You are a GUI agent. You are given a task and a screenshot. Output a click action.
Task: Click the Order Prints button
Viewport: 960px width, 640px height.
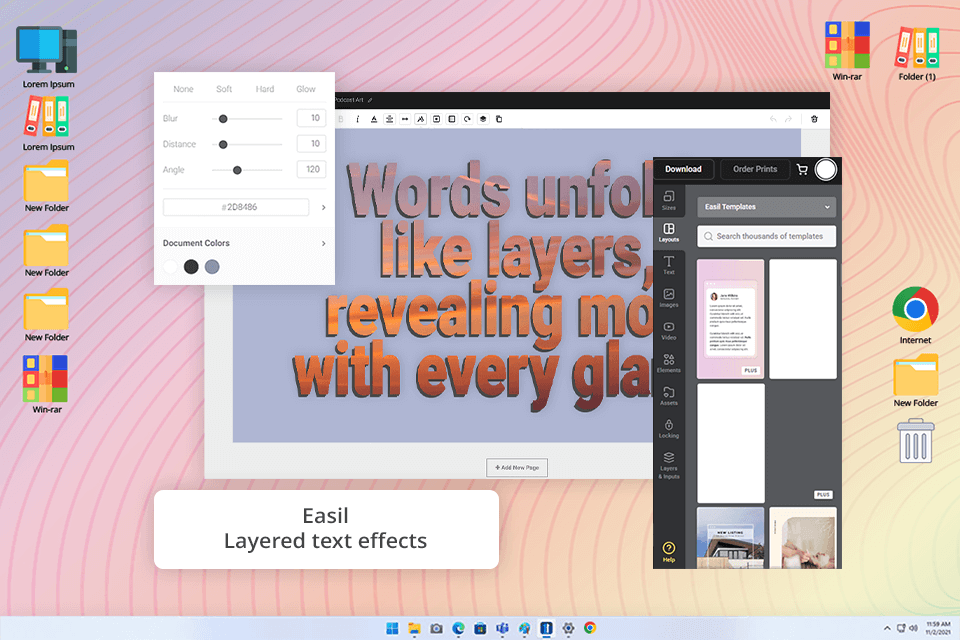(x=755, y=169)
